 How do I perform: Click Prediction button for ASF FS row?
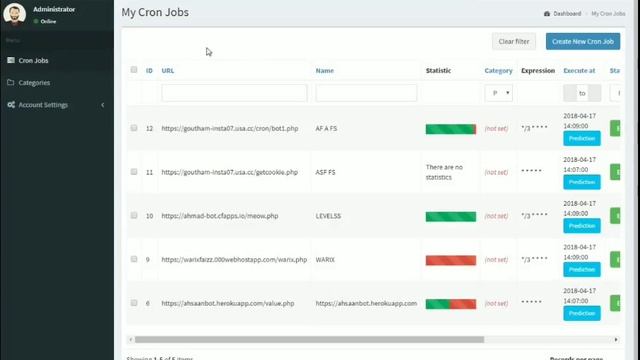(x=582, y=182)
